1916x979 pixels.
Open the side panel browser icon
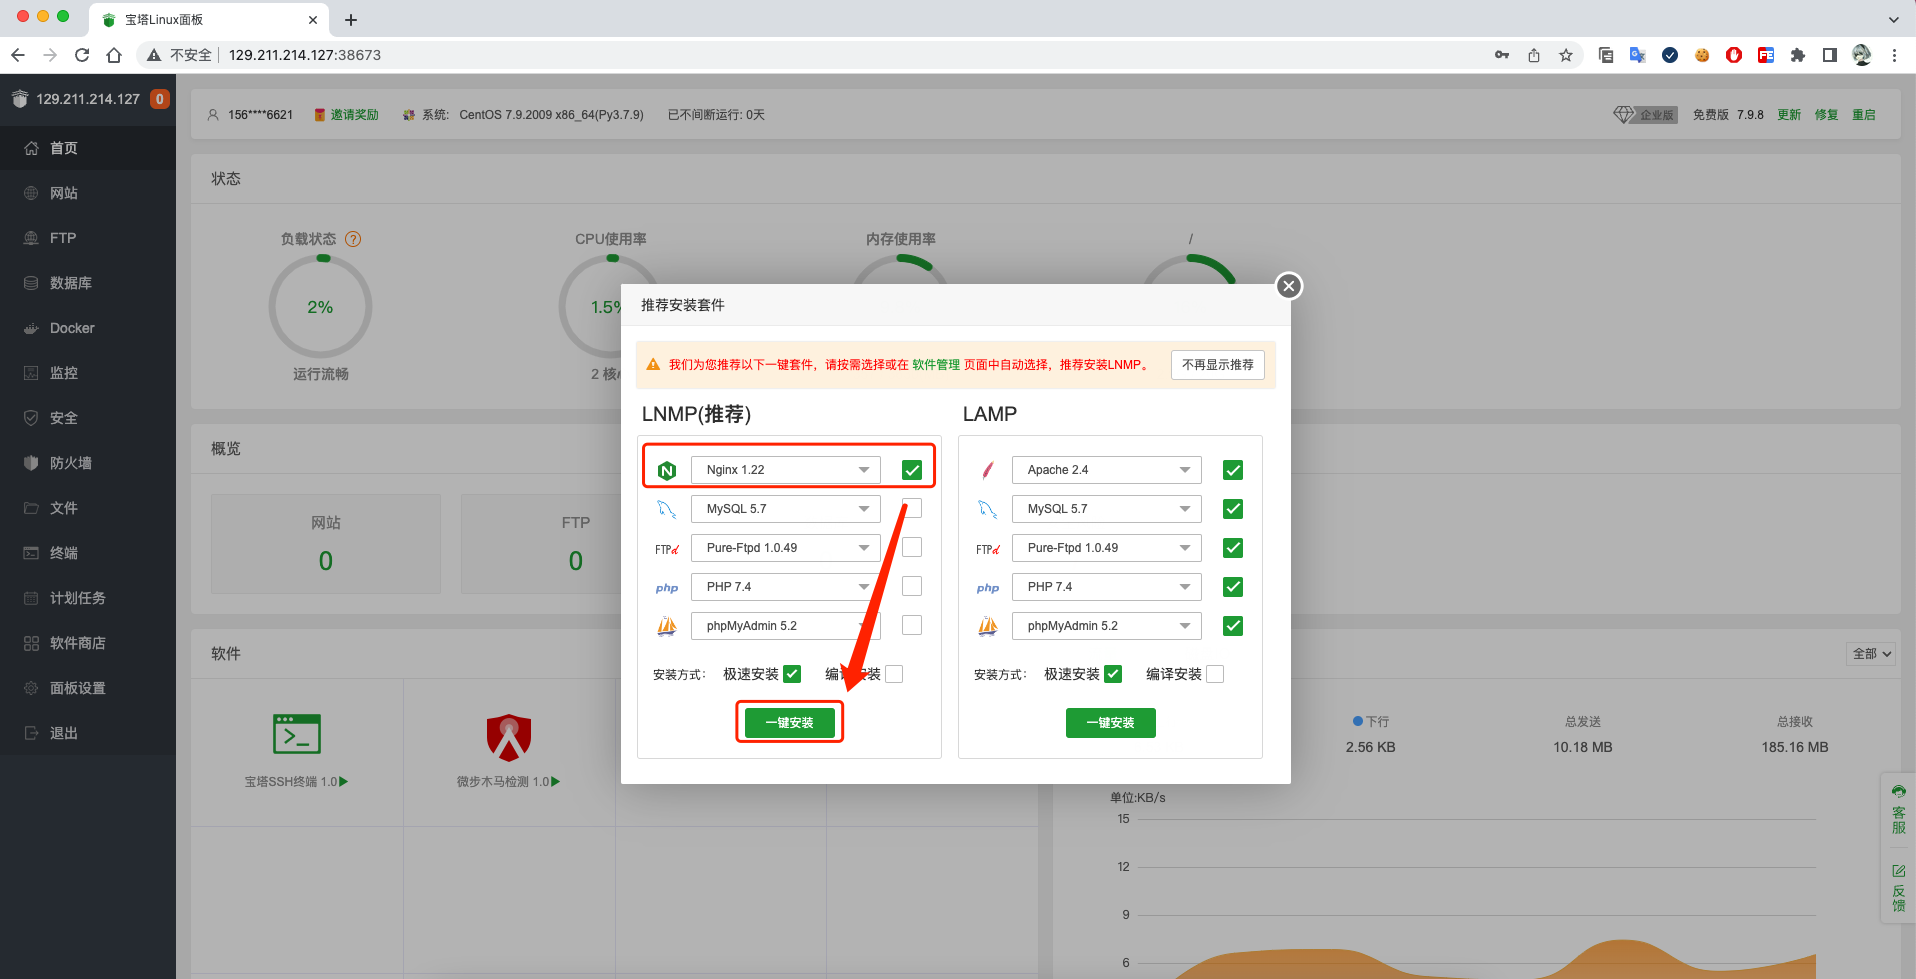[1830, 55]
